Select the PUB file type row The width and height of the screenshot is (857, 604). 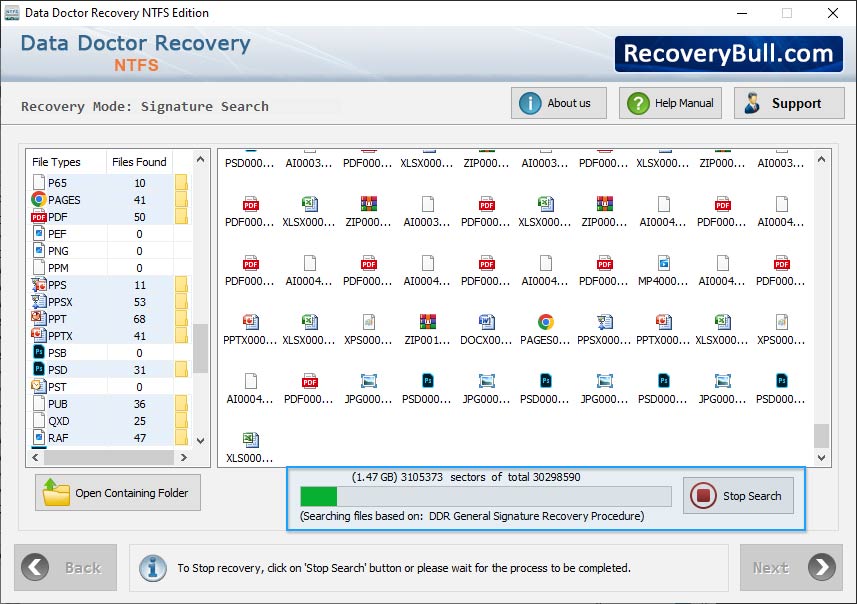(109, 404)
